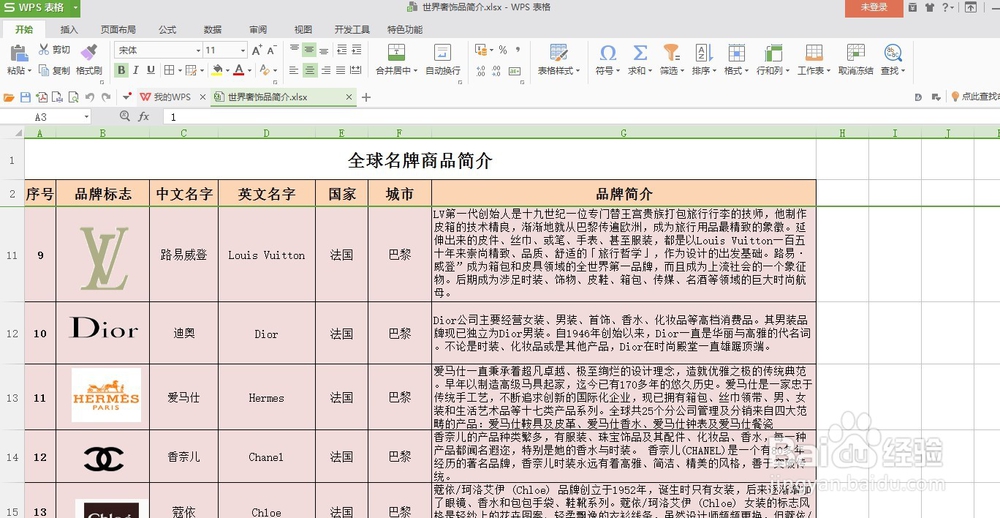This screenshot has height=518, width=1000.
Task: Toggle right horizontal alignment
Action: (325, 70)
